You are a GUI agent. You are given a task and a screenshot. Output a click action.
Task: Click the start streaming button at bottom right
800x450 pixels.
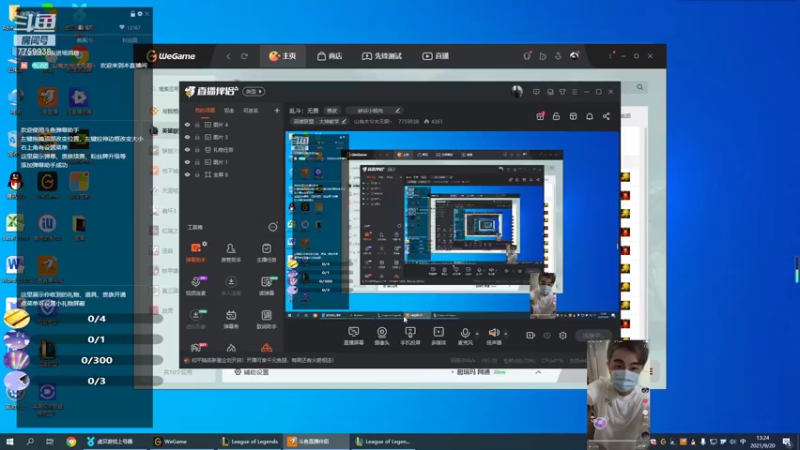pyautogui.click(x=592, y=335)
